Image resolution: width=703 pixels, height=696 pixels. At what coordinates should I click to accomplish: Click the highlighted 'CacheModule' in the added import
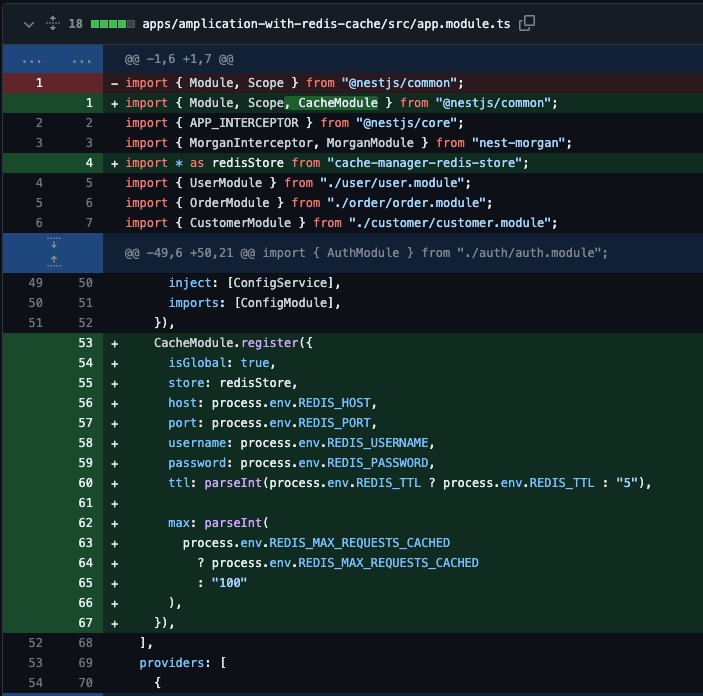(x=338, y=103)
